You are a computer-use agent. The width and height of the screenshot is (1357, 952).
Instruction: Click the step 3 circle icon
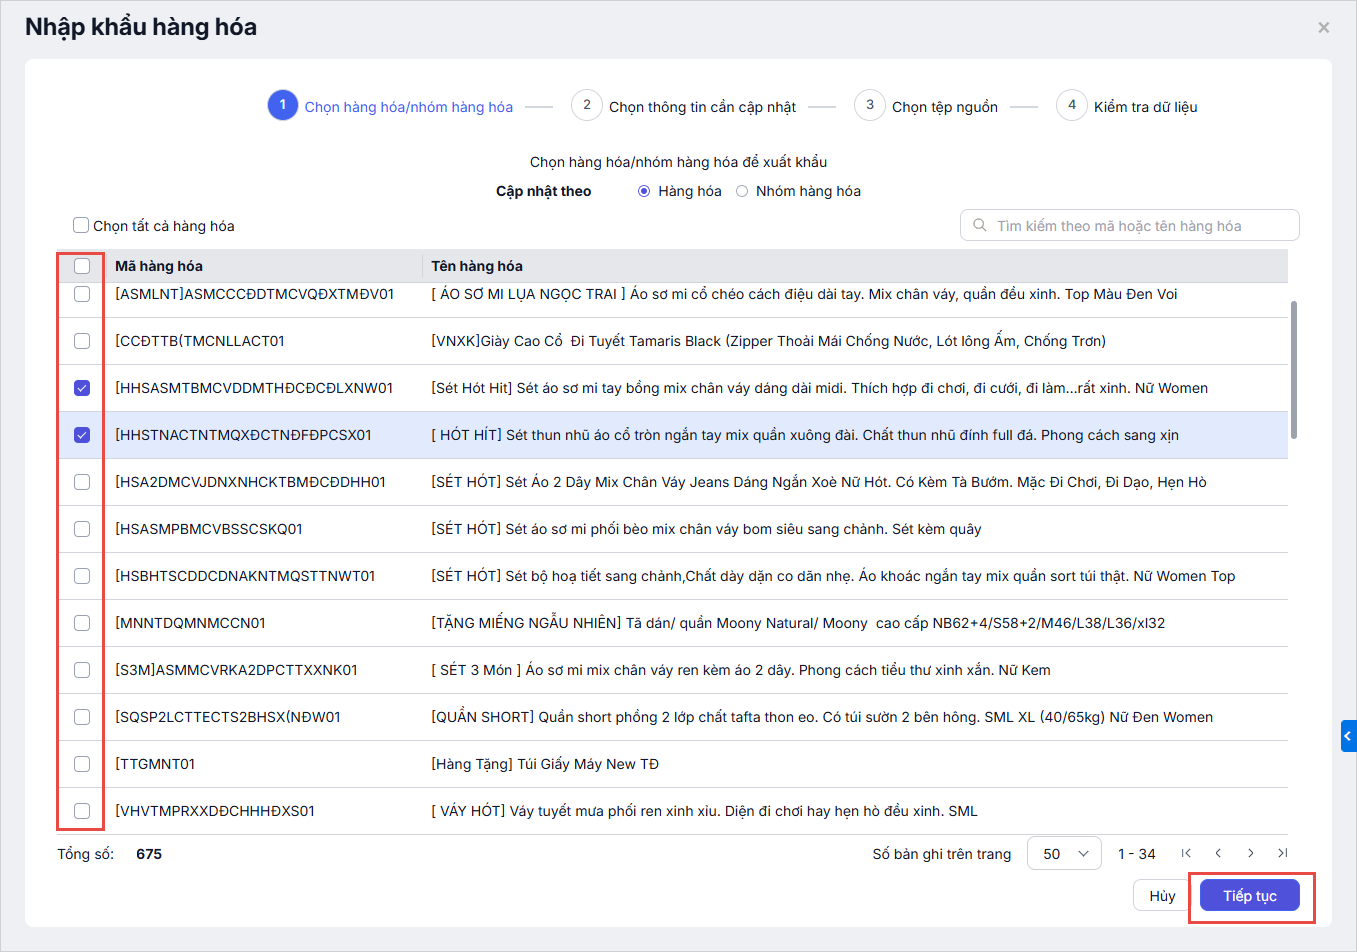870,105
